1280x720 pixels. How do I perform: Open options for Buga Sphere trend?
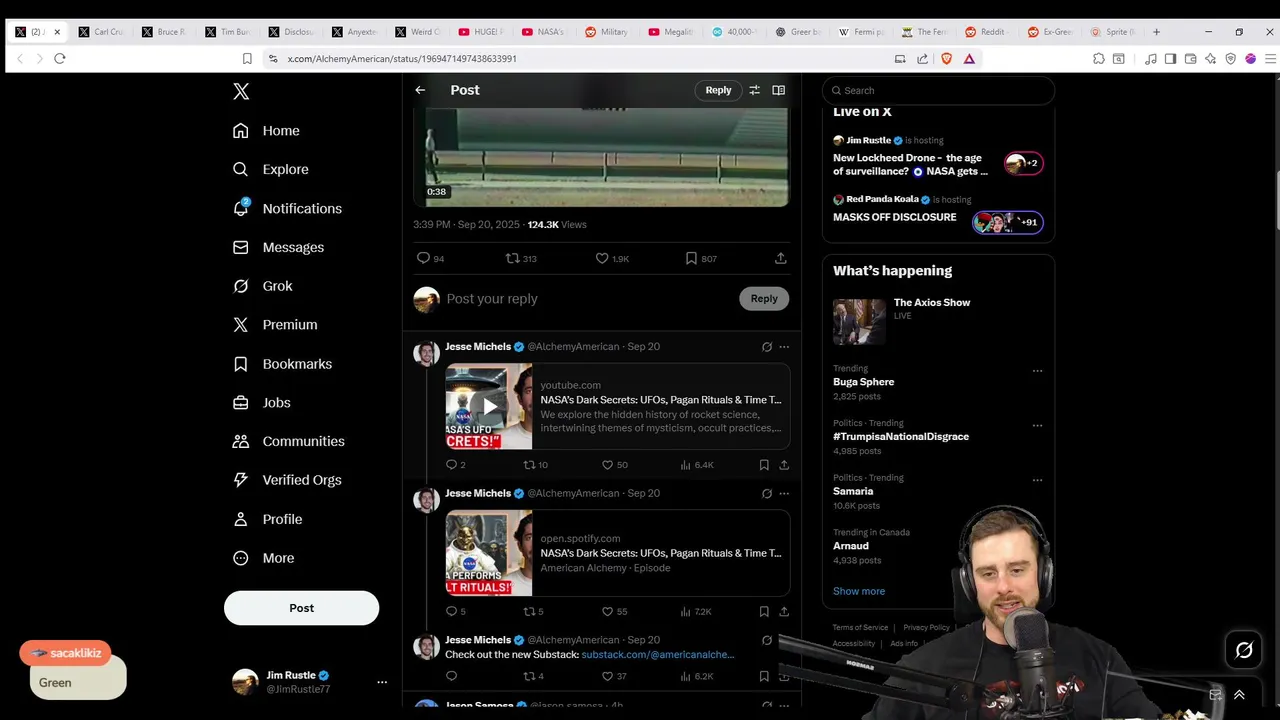(1037, 371)
